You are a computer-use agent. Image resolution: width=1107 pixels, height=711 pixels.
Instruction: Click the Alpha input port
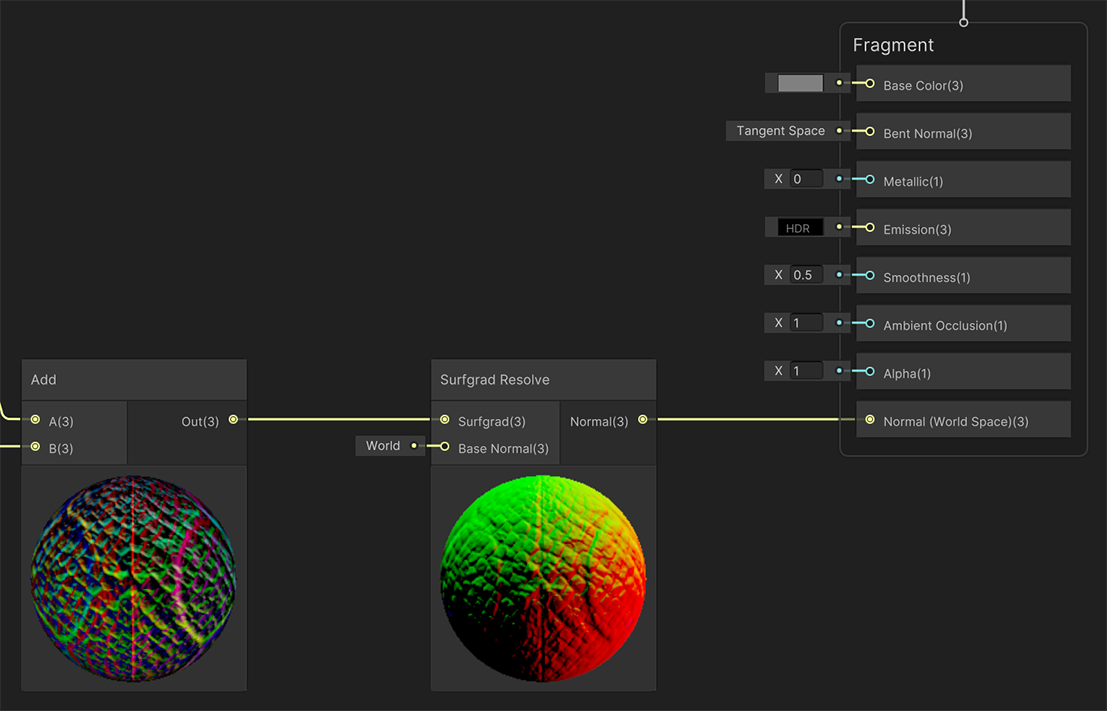pyautogui.click(x=870, y=372)
